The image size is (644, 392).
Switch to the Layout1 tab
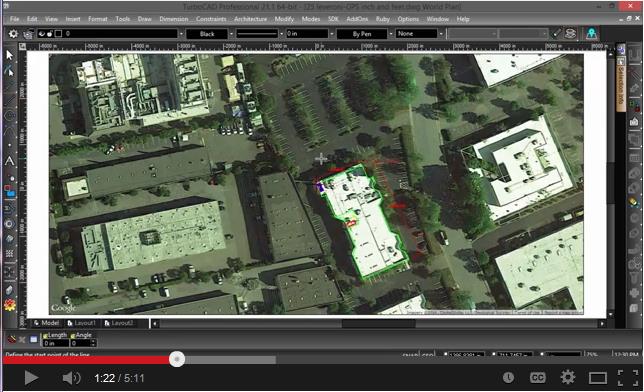click(x=81, y=323)
